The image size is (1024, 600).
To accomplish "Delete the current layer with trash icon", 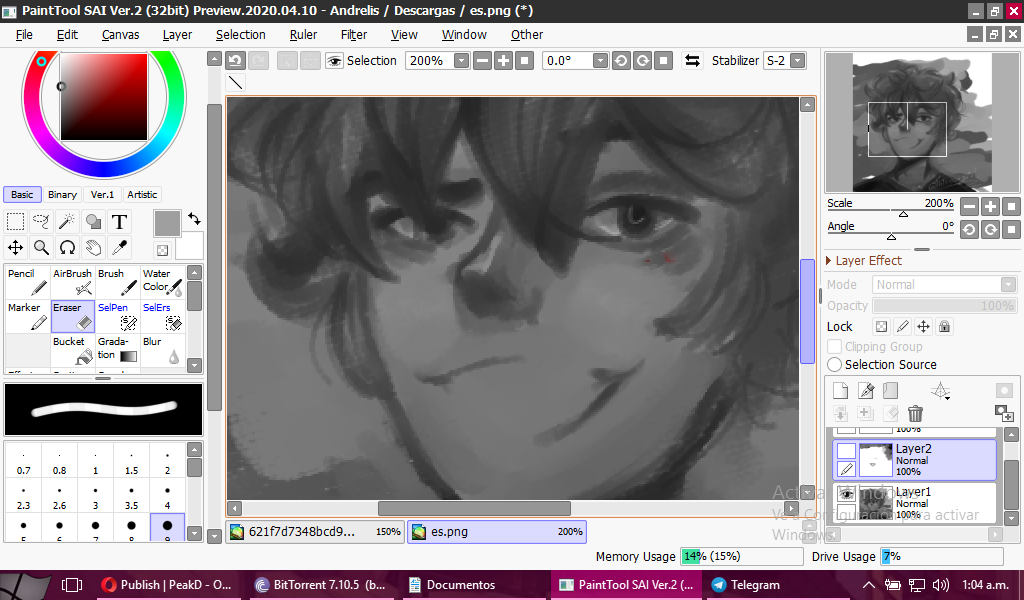I will tap(915, 413).
